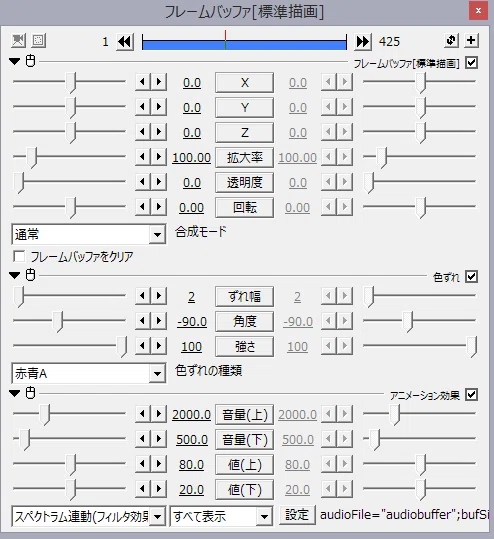The image size is (494, 539).
Task: Decrease the X value with its left arrow
Action: [x=143, y=82]
